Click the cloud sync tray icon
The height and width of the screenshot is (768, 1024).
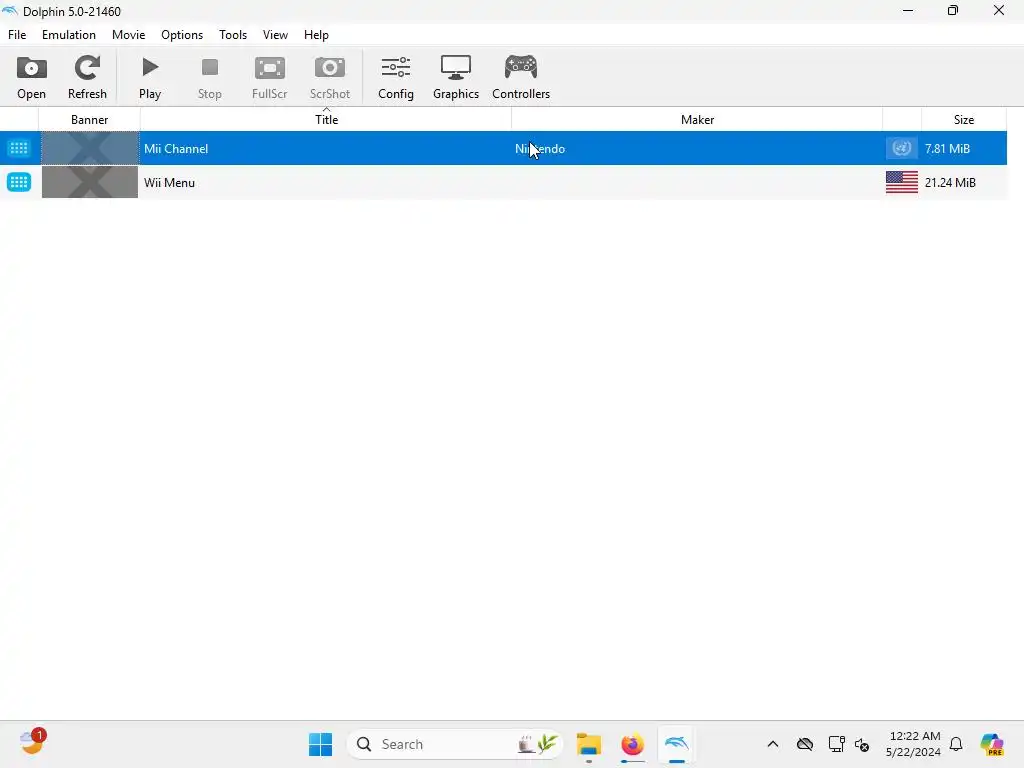[805, 744]
